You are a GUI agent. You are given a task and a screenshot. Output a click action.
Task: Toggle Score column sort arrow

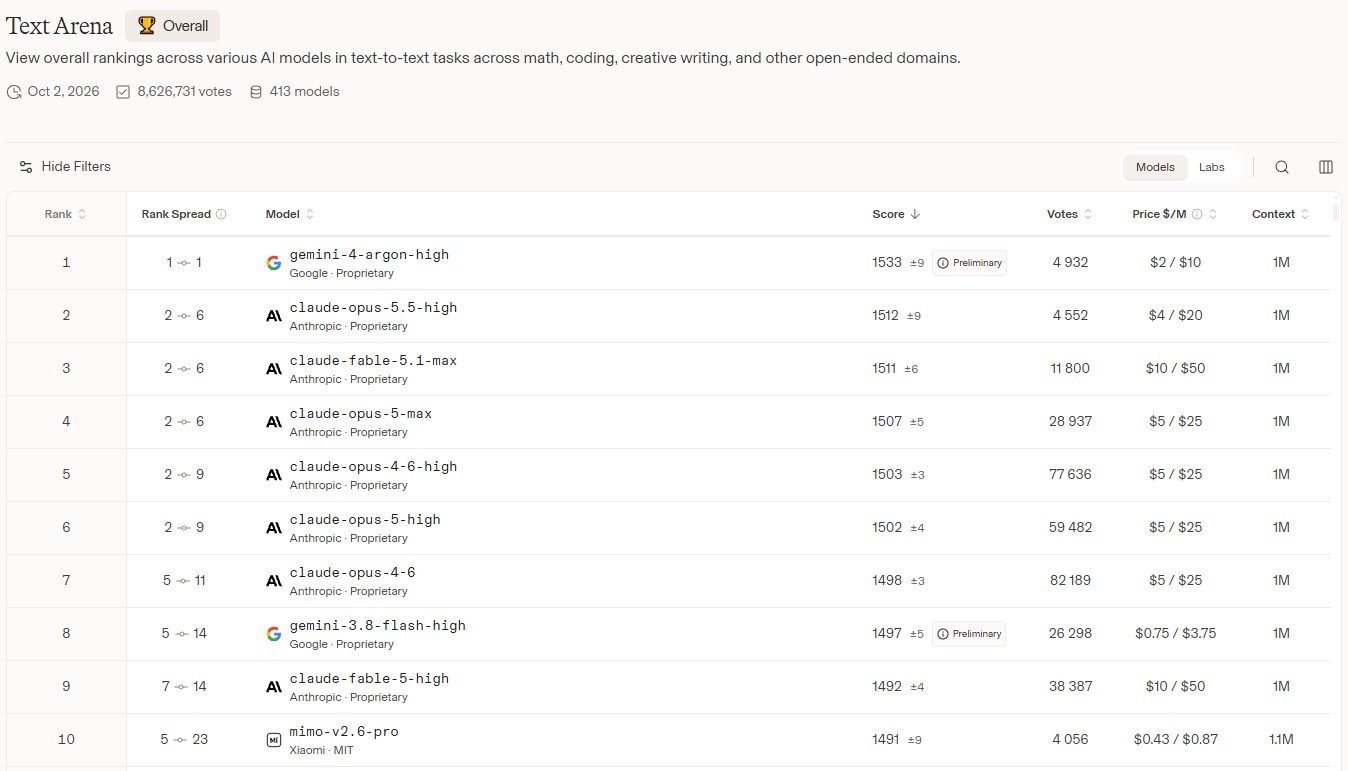click(x=915, y=214)
